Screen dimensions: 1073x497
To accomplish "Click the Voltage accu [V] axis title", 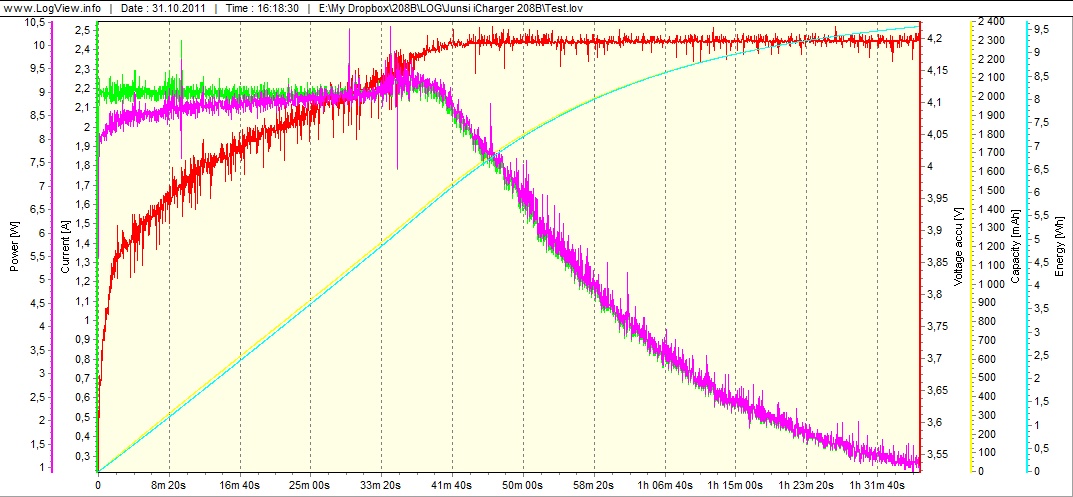I will pos(957,245).
